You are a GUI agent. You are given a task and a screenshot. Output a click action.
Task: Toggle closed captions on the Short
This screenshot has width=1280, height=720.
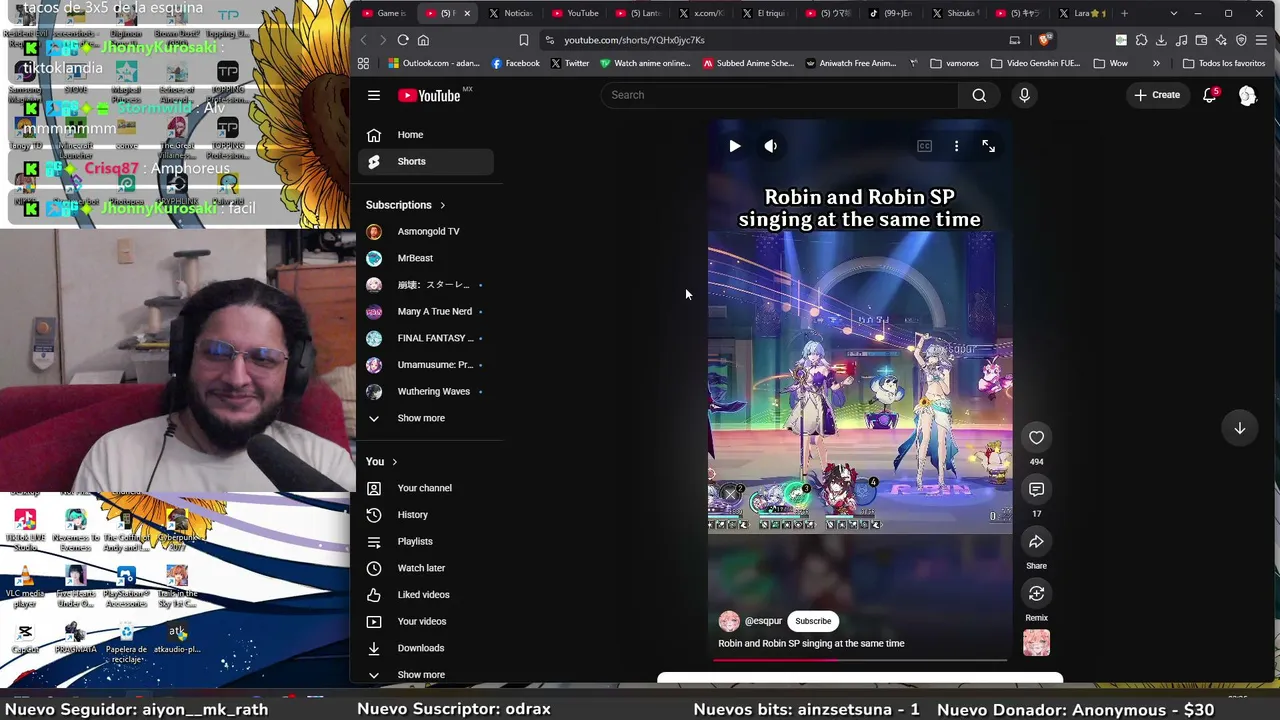[x=924, y=146]
